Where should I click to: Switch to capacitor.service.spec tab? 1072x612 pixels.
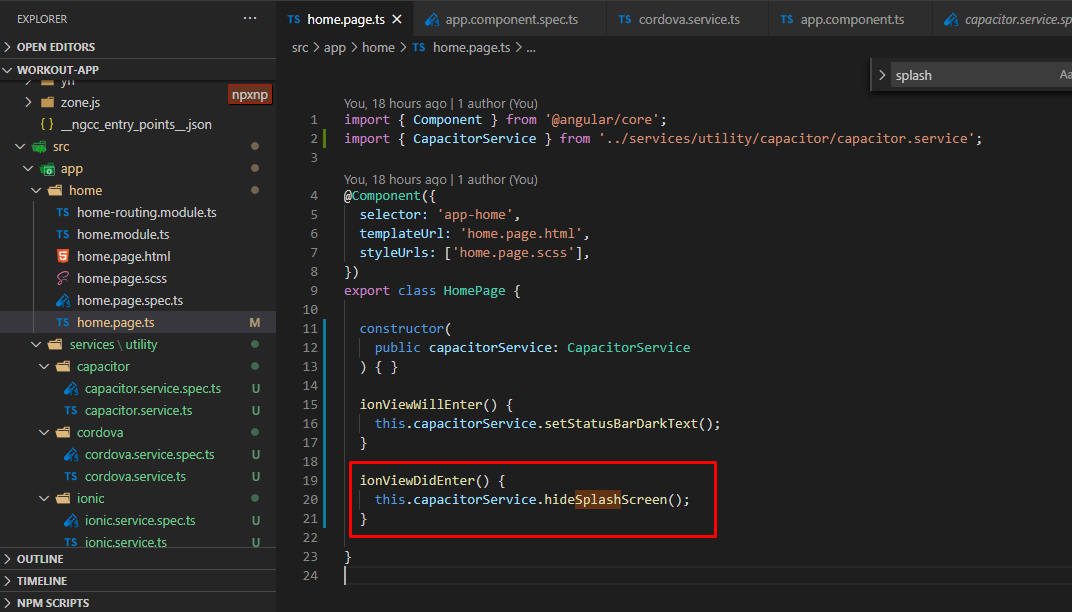tap(1004, 19)
